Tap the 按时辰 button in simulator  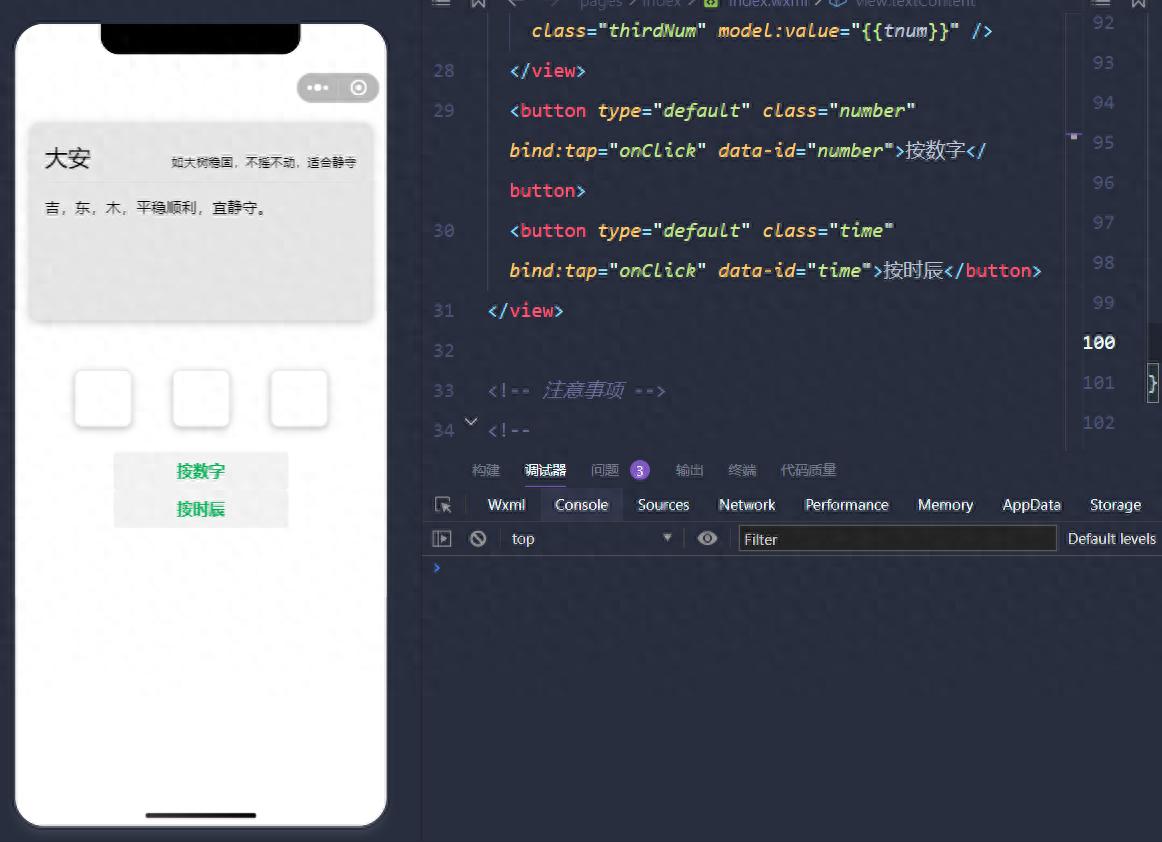(201, 509)
